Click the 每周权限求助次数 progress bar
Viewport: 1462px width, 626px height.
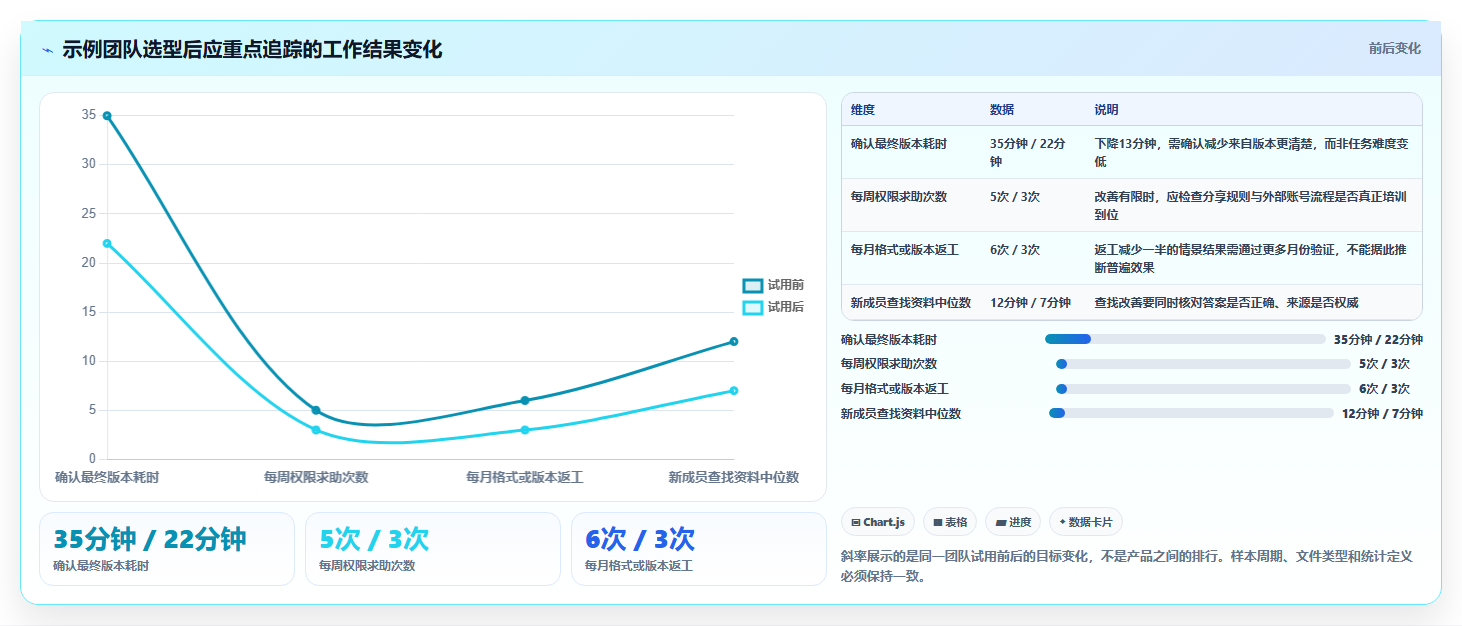[x=1203, y=364]
